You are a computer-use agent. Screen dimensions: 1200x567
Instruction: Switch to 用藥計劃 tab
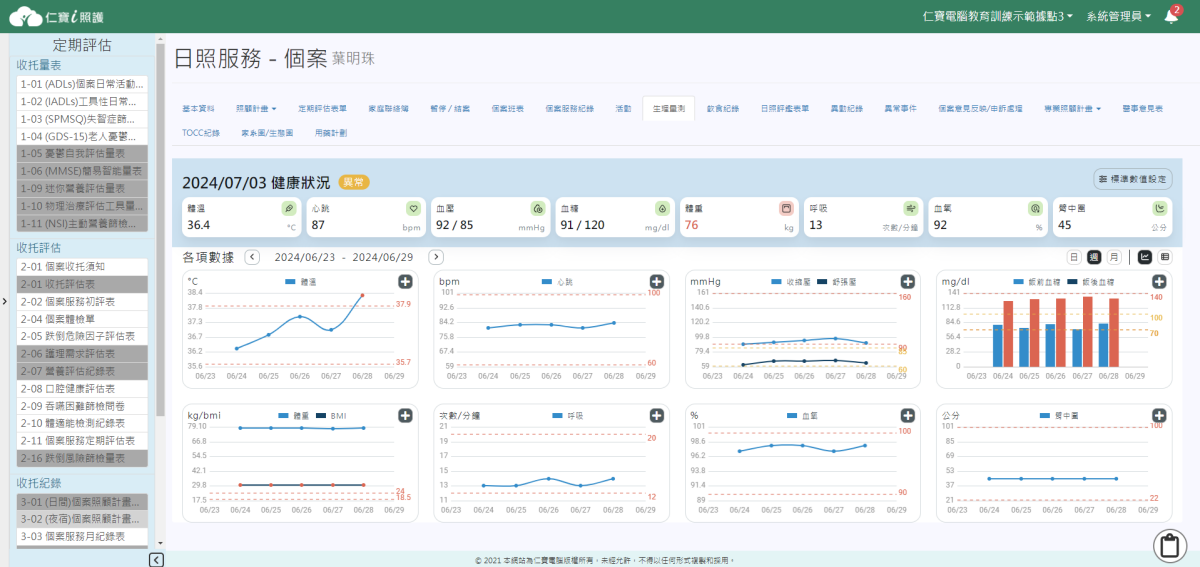pyautogui.click(x=331, y=132)
